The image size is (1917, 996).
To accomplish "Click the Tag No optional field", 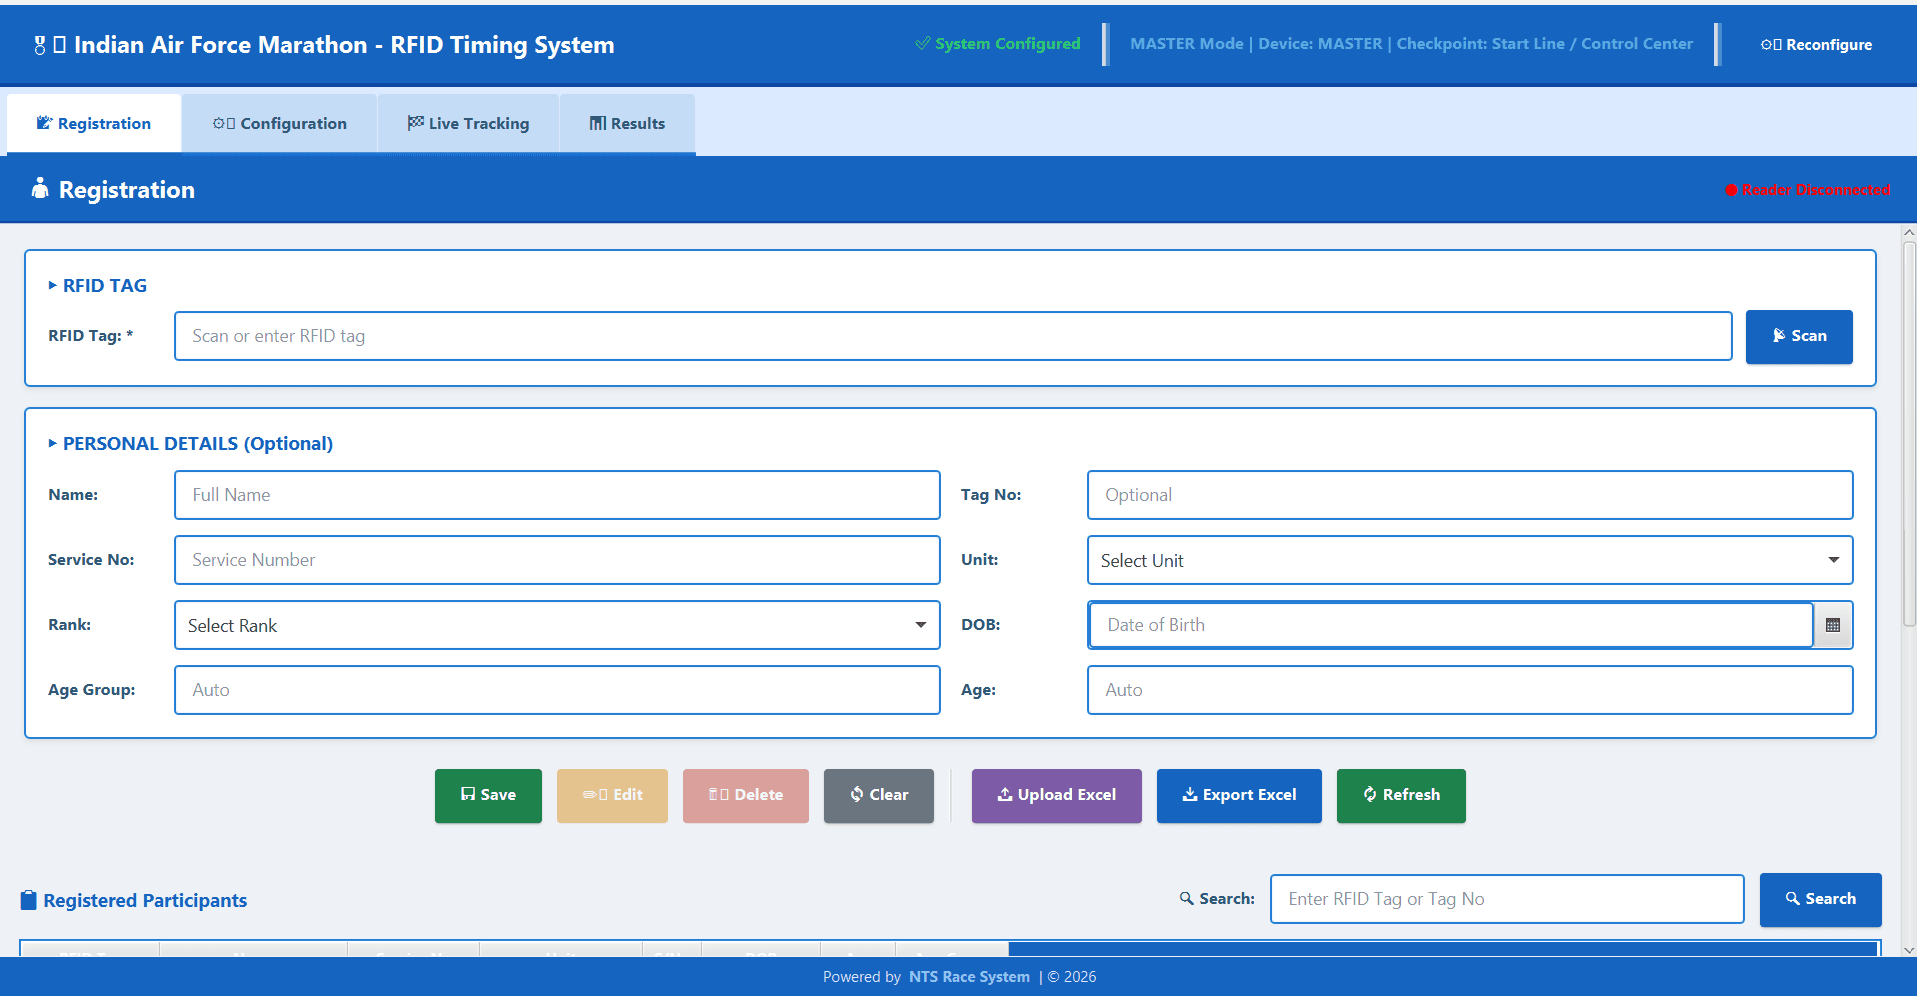I will tap(1470, 495).
